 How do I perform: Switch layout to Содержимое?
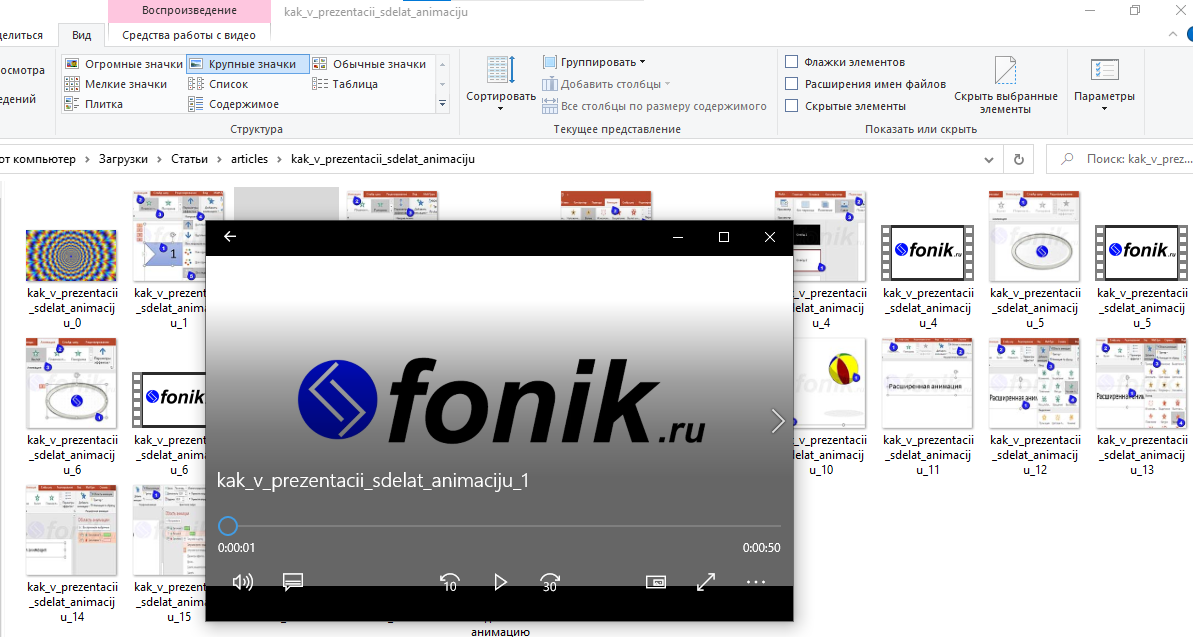234,104
